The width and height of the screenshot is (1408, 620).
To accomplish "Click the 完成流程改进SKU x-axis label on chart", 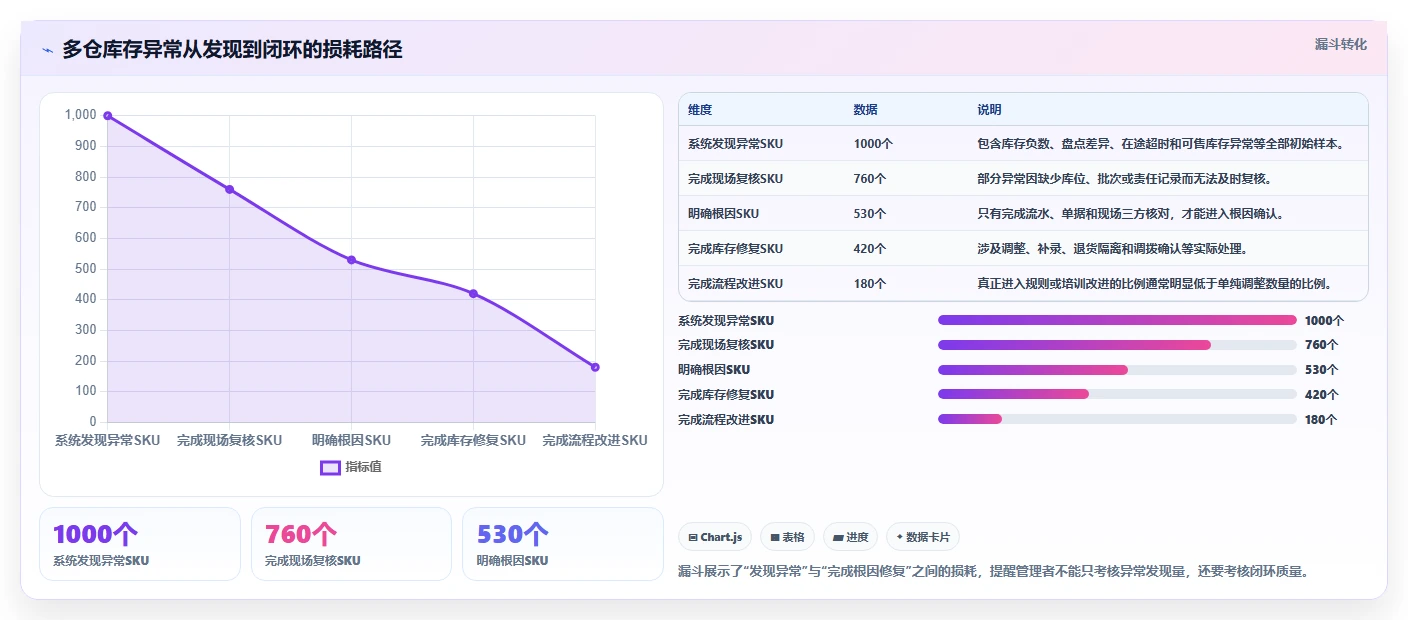I will tap(595, 440).
